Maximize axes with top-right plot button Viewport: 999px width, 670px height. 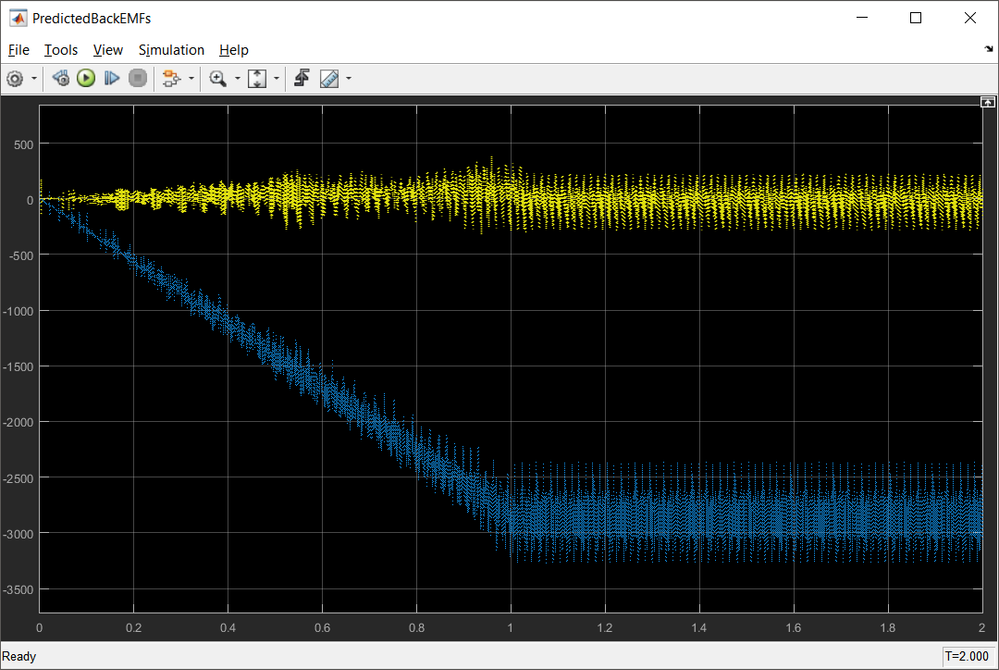(988, 102)
